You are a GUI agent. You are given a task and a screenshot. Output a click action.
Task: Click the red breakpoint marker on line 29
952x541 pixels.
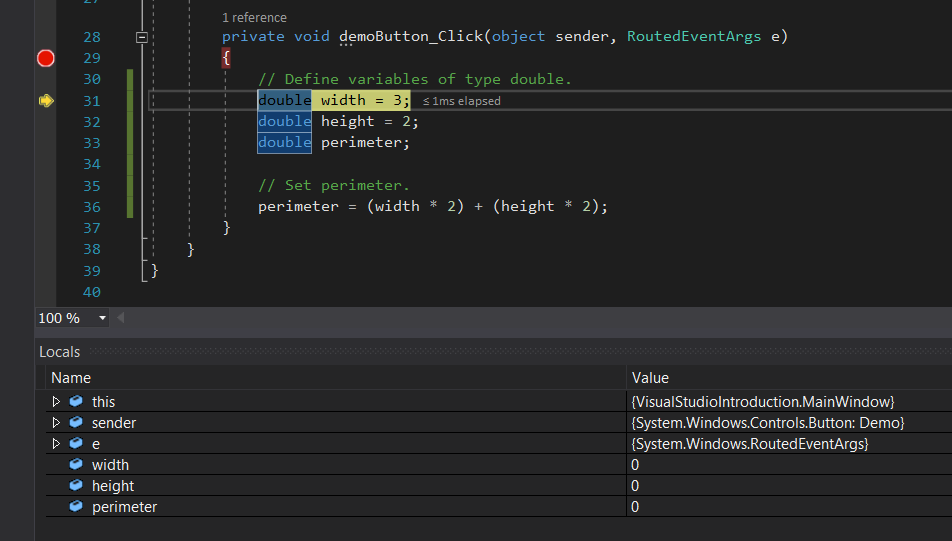click(45, 58)
